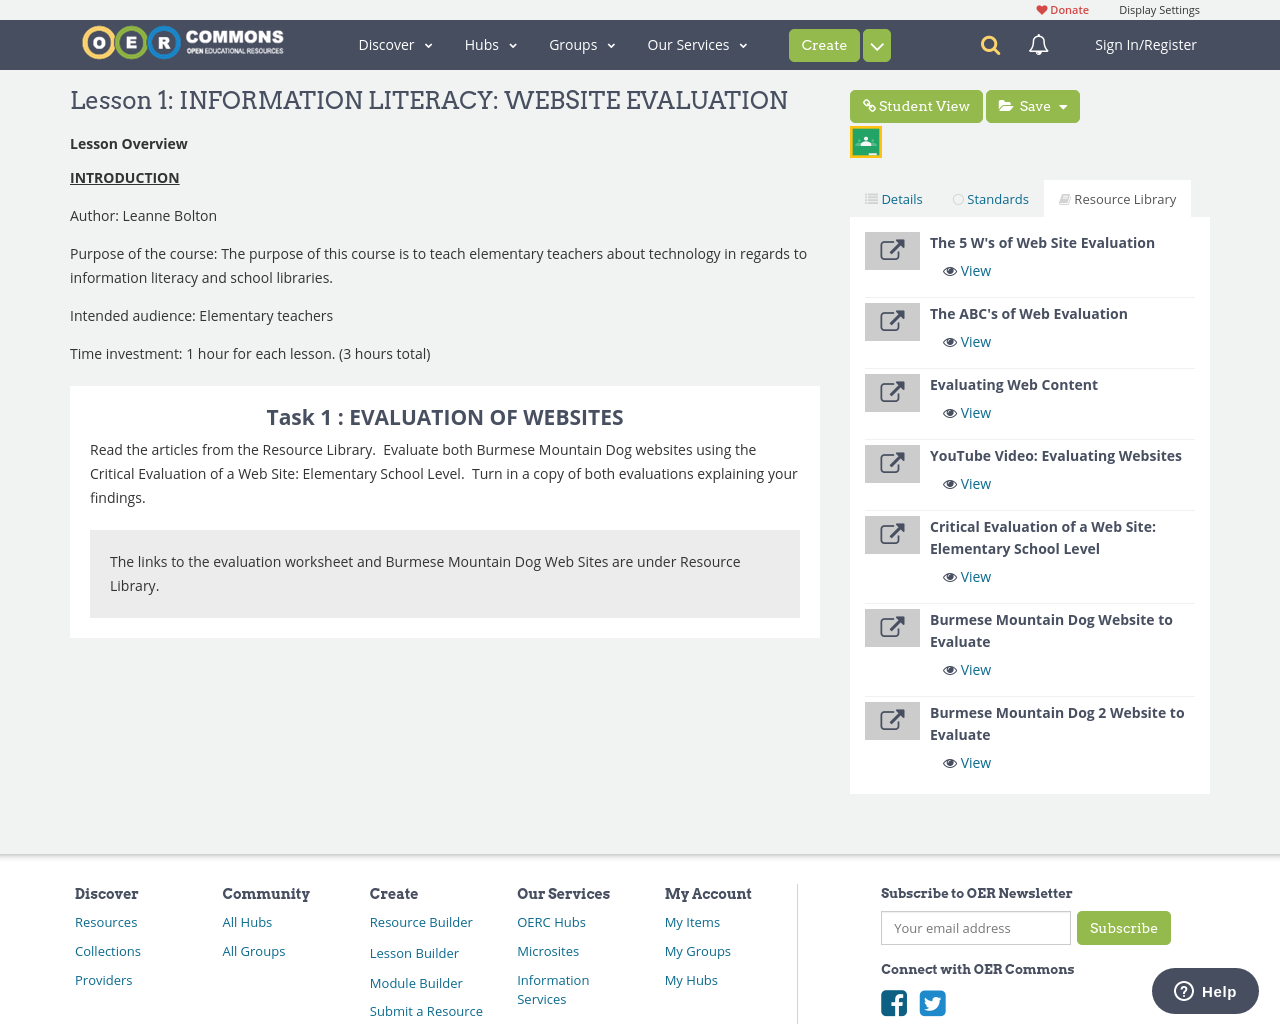Click the OER Commons logo
The image size is (1280, 1024).
[182, 41]
